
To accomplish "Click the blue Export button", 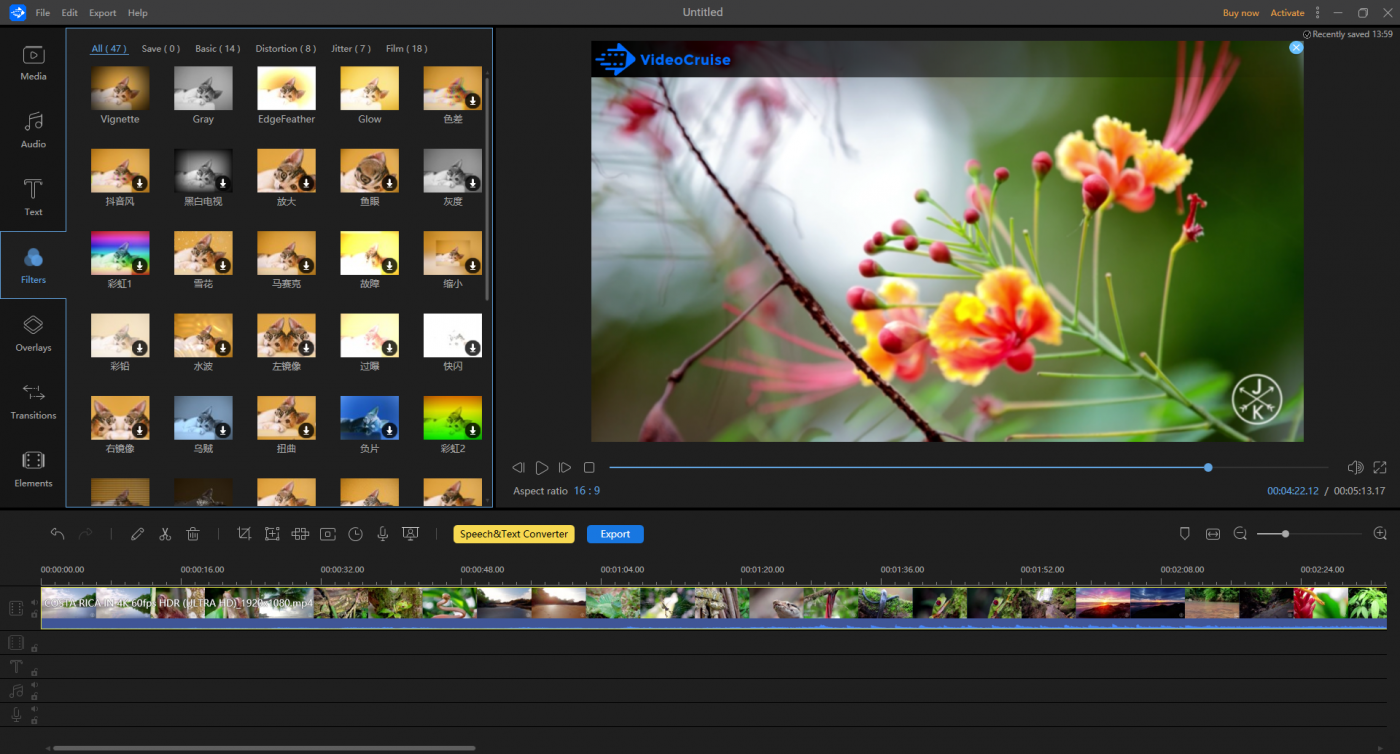I will coord(615,534).
